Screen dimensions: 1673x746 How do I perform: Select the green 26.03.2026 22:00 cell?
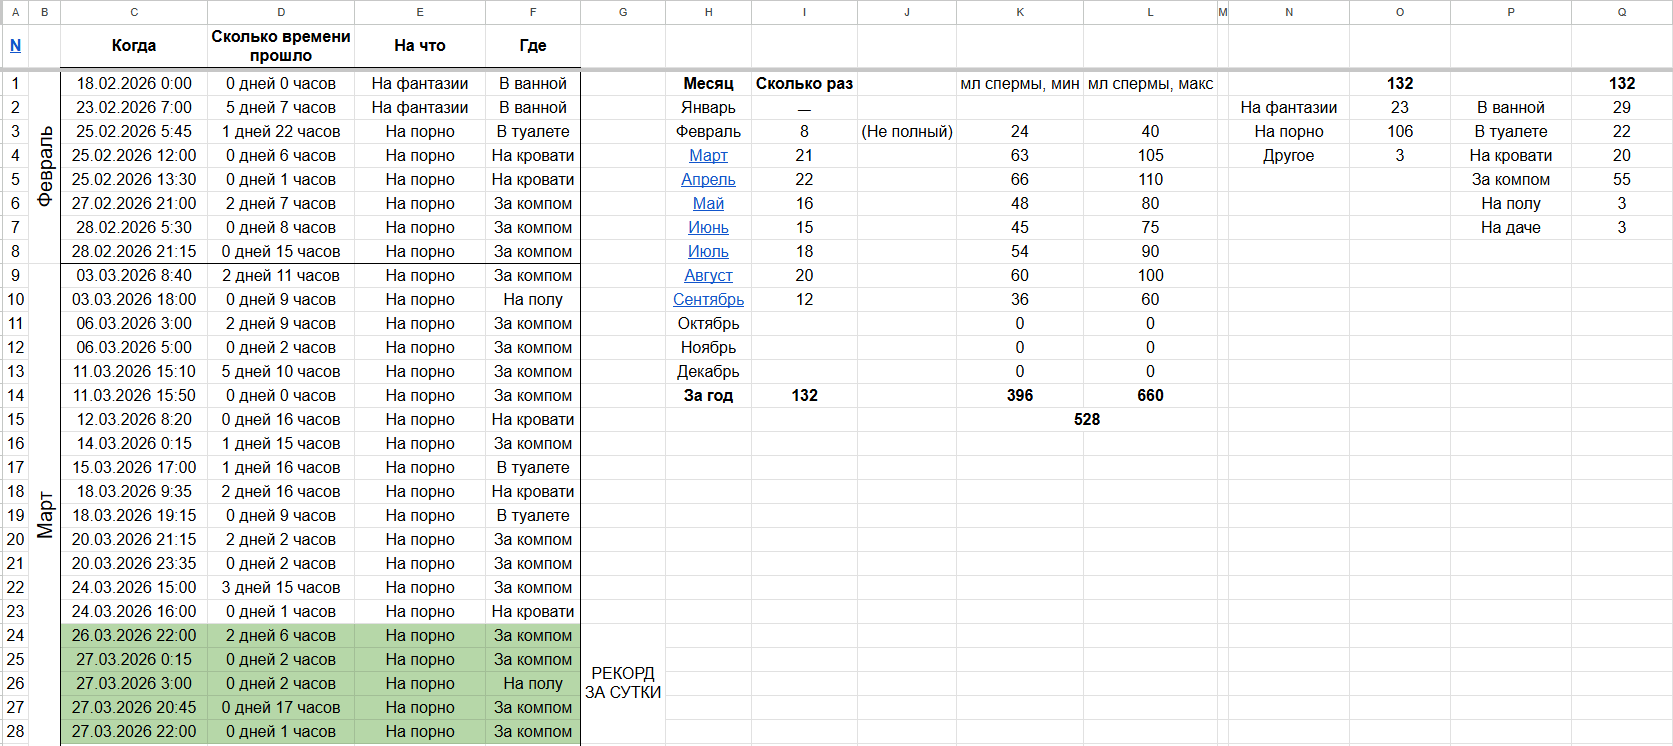point(134,635)
